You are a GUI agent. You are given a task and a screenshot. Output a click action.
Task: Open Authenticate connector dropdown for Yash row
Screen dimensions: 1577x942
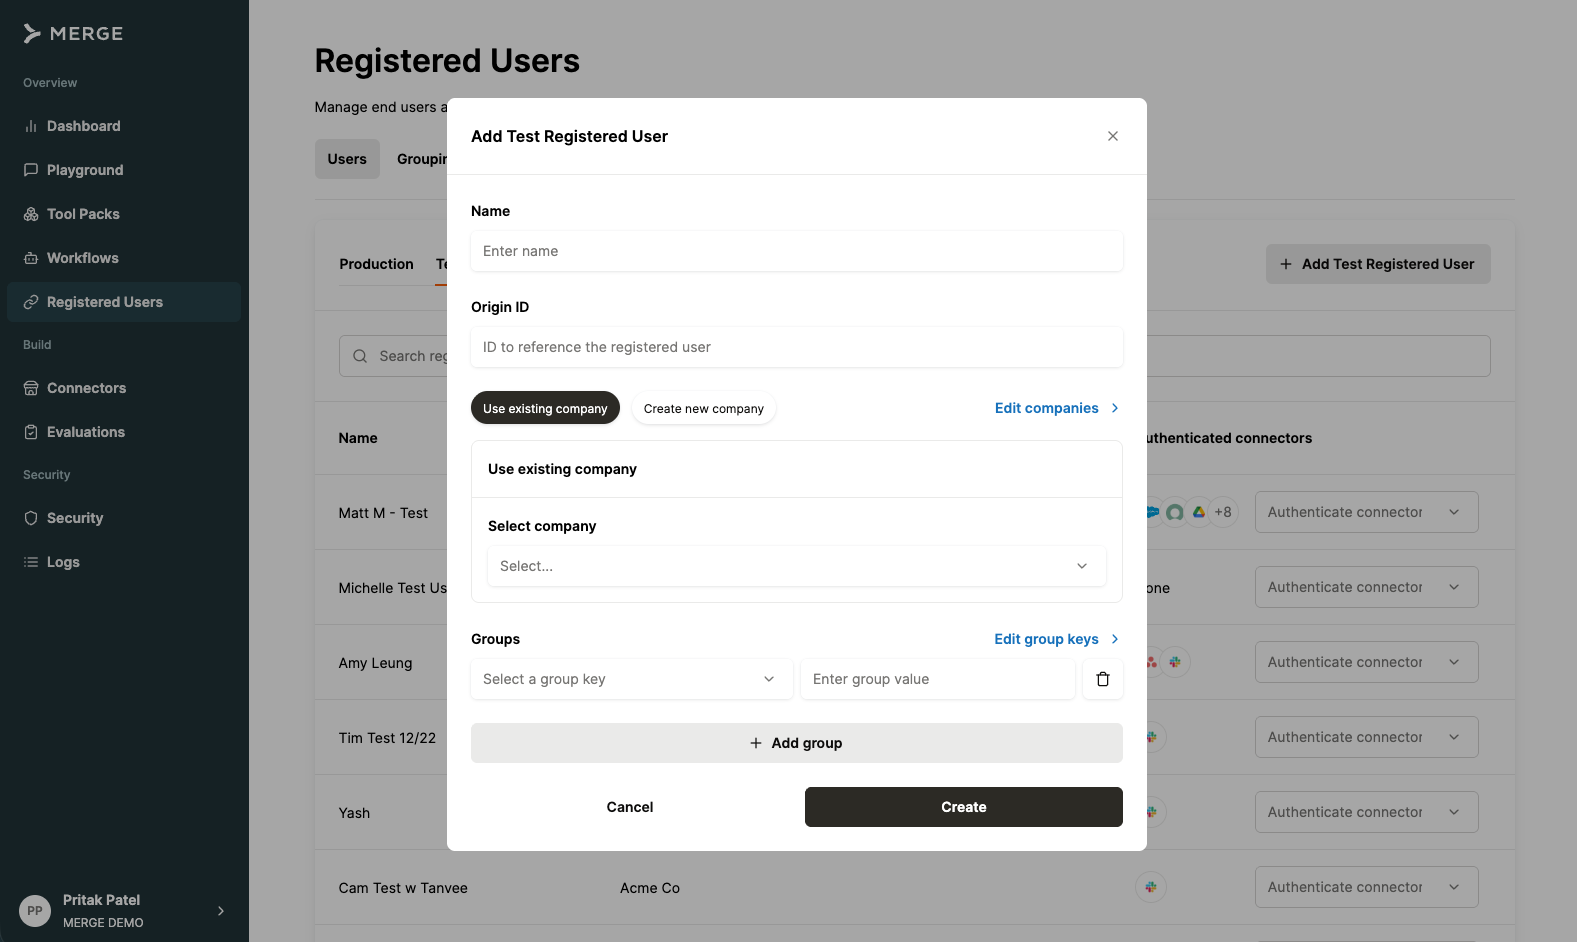coord(1366,812)
